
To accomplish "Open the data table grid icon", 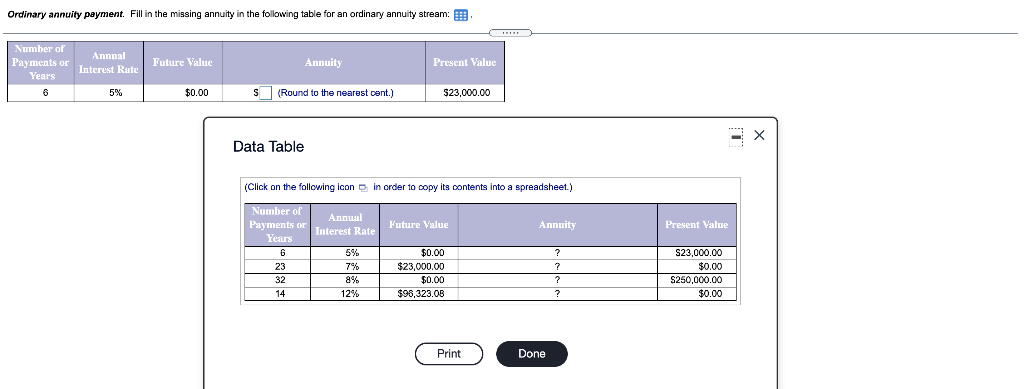I will [460, 15].
